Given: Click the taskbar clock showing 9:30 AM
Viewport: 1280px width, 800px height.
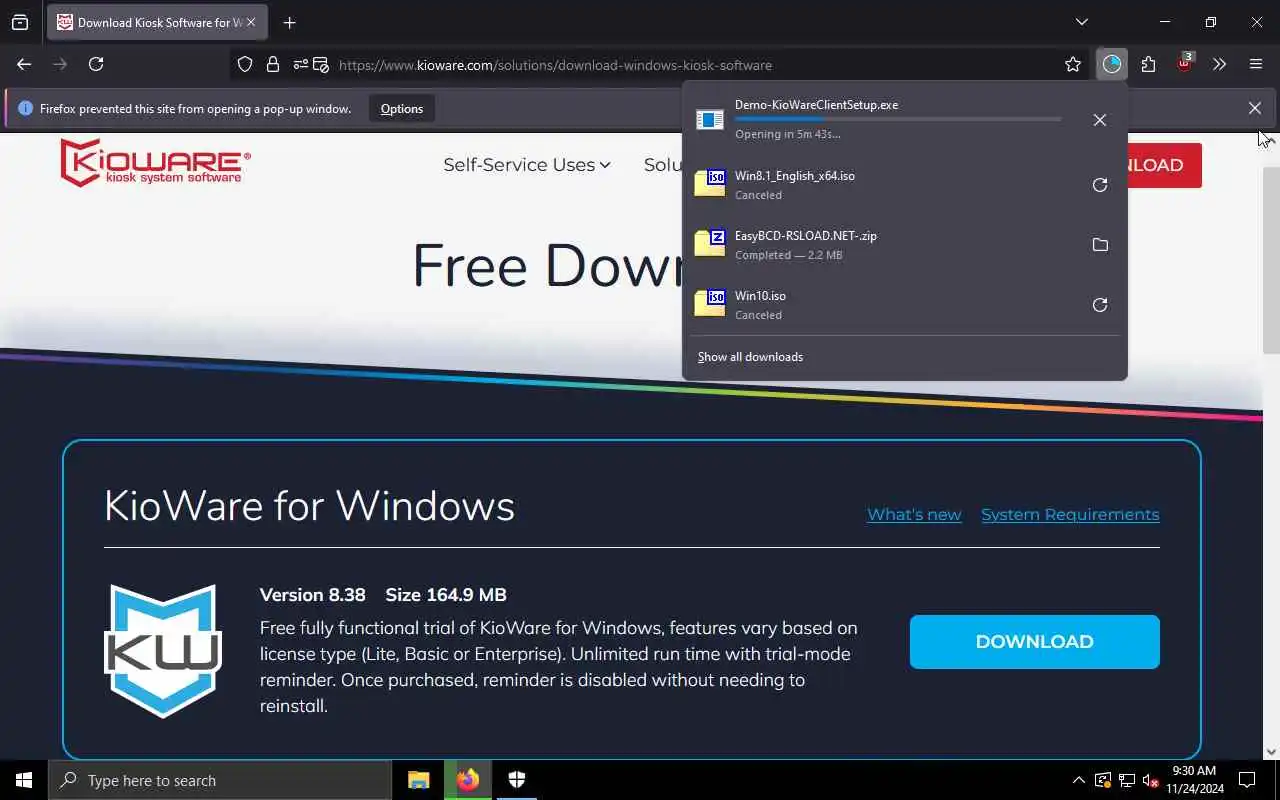Looking at the screenshot, I should click(1195, 780).
